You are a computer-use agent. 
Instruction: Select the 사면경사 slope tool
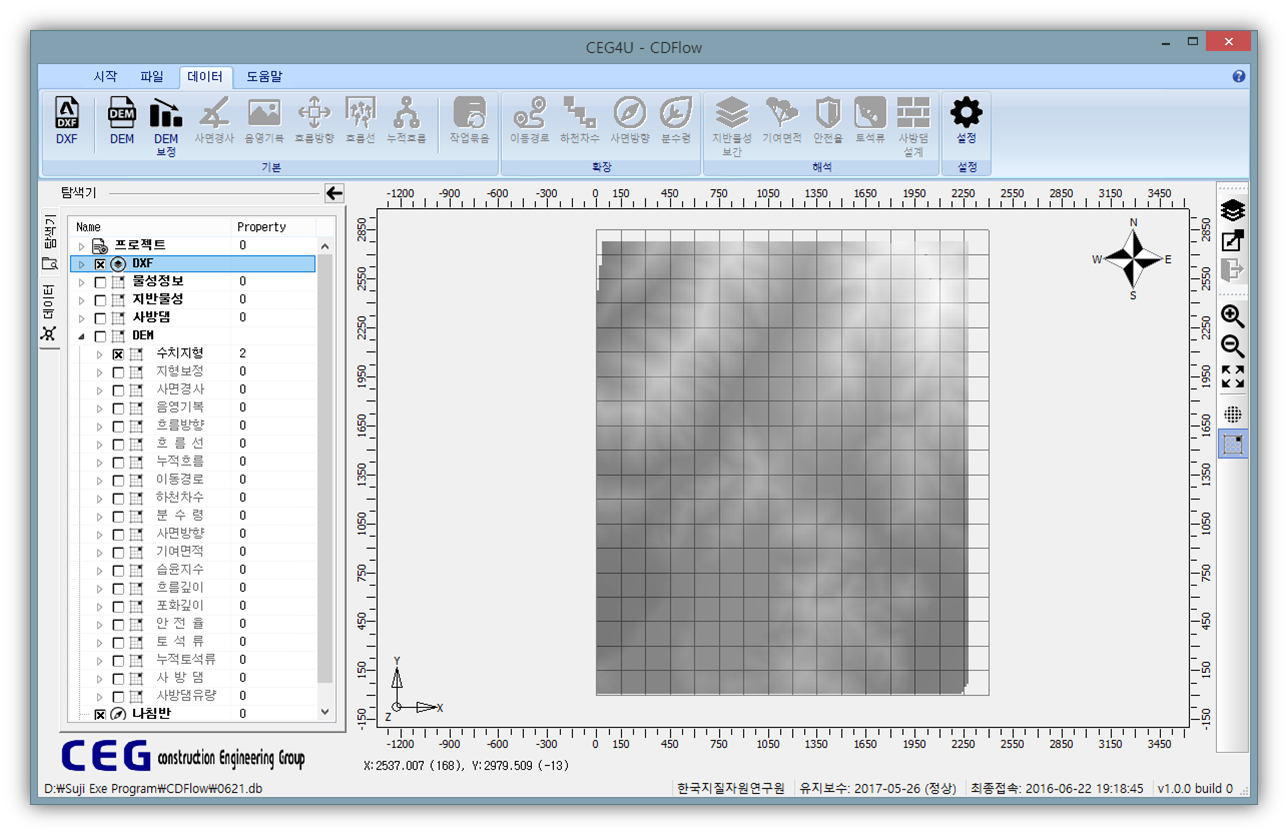pyautogui.click(x=213, y=122)
